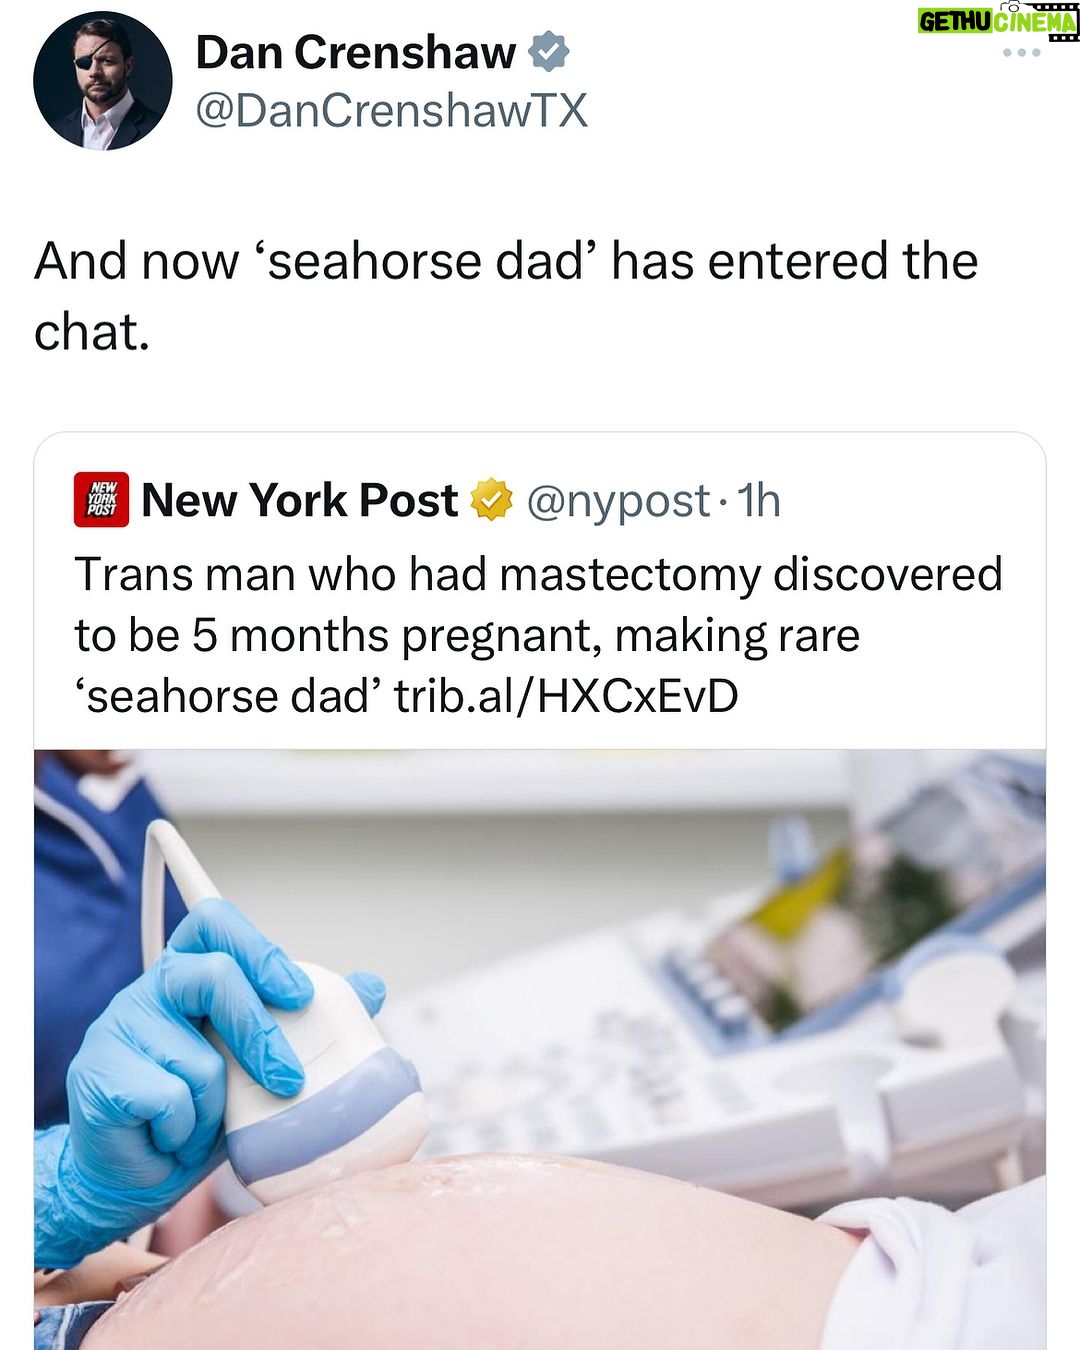The height and width of the screenshot is (1350, 1080).
Task: Click the New York Post account name
Action: tap(300, 499)
